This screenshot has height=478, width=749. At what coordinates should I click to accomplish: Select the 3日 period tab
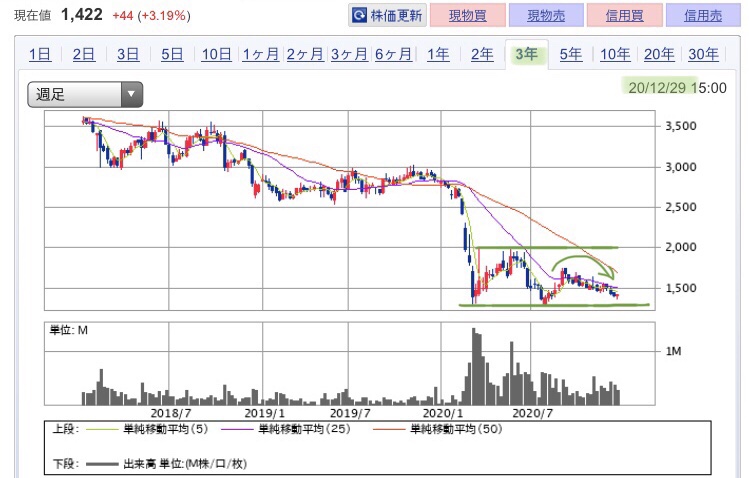coord(128,54)
